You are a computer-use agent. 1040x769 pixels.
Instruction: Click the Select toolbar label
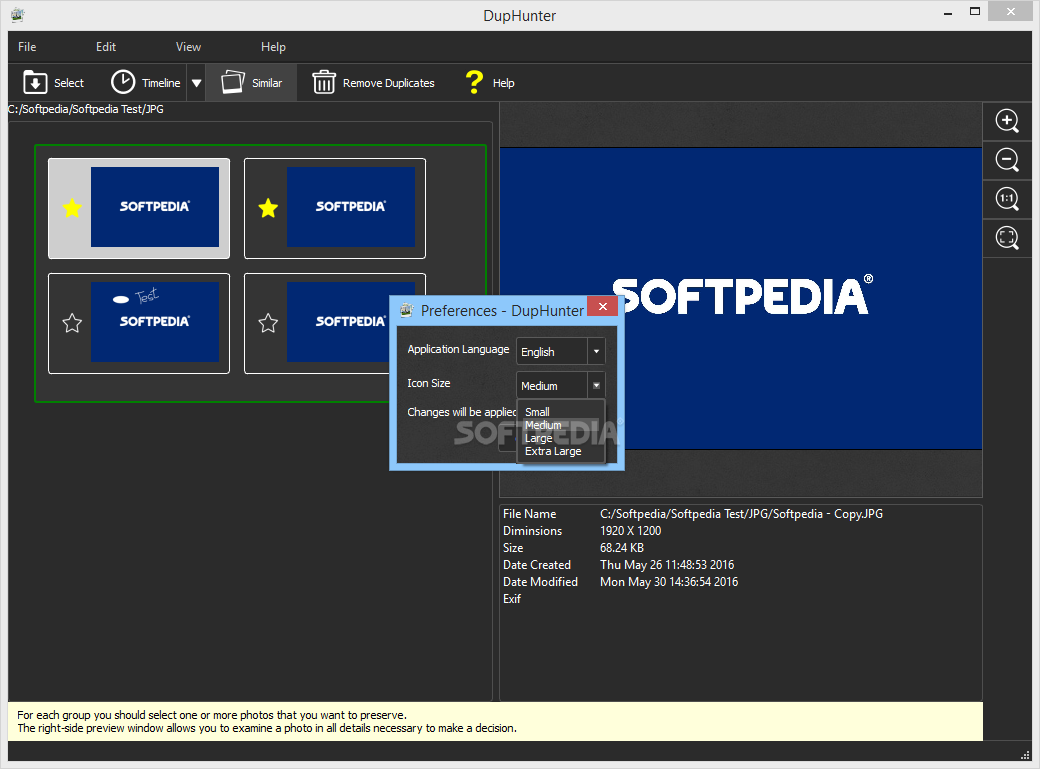pyautogui.click(x=69, y=83)
